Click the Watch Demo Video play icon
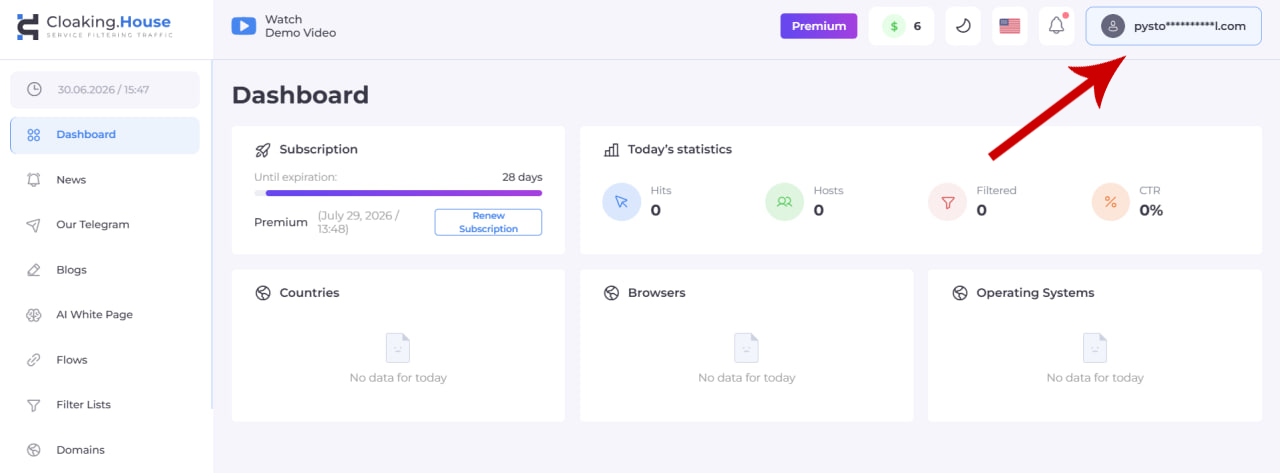The width and height of the screenshot is (1280, 473). [x=244, y=26]
